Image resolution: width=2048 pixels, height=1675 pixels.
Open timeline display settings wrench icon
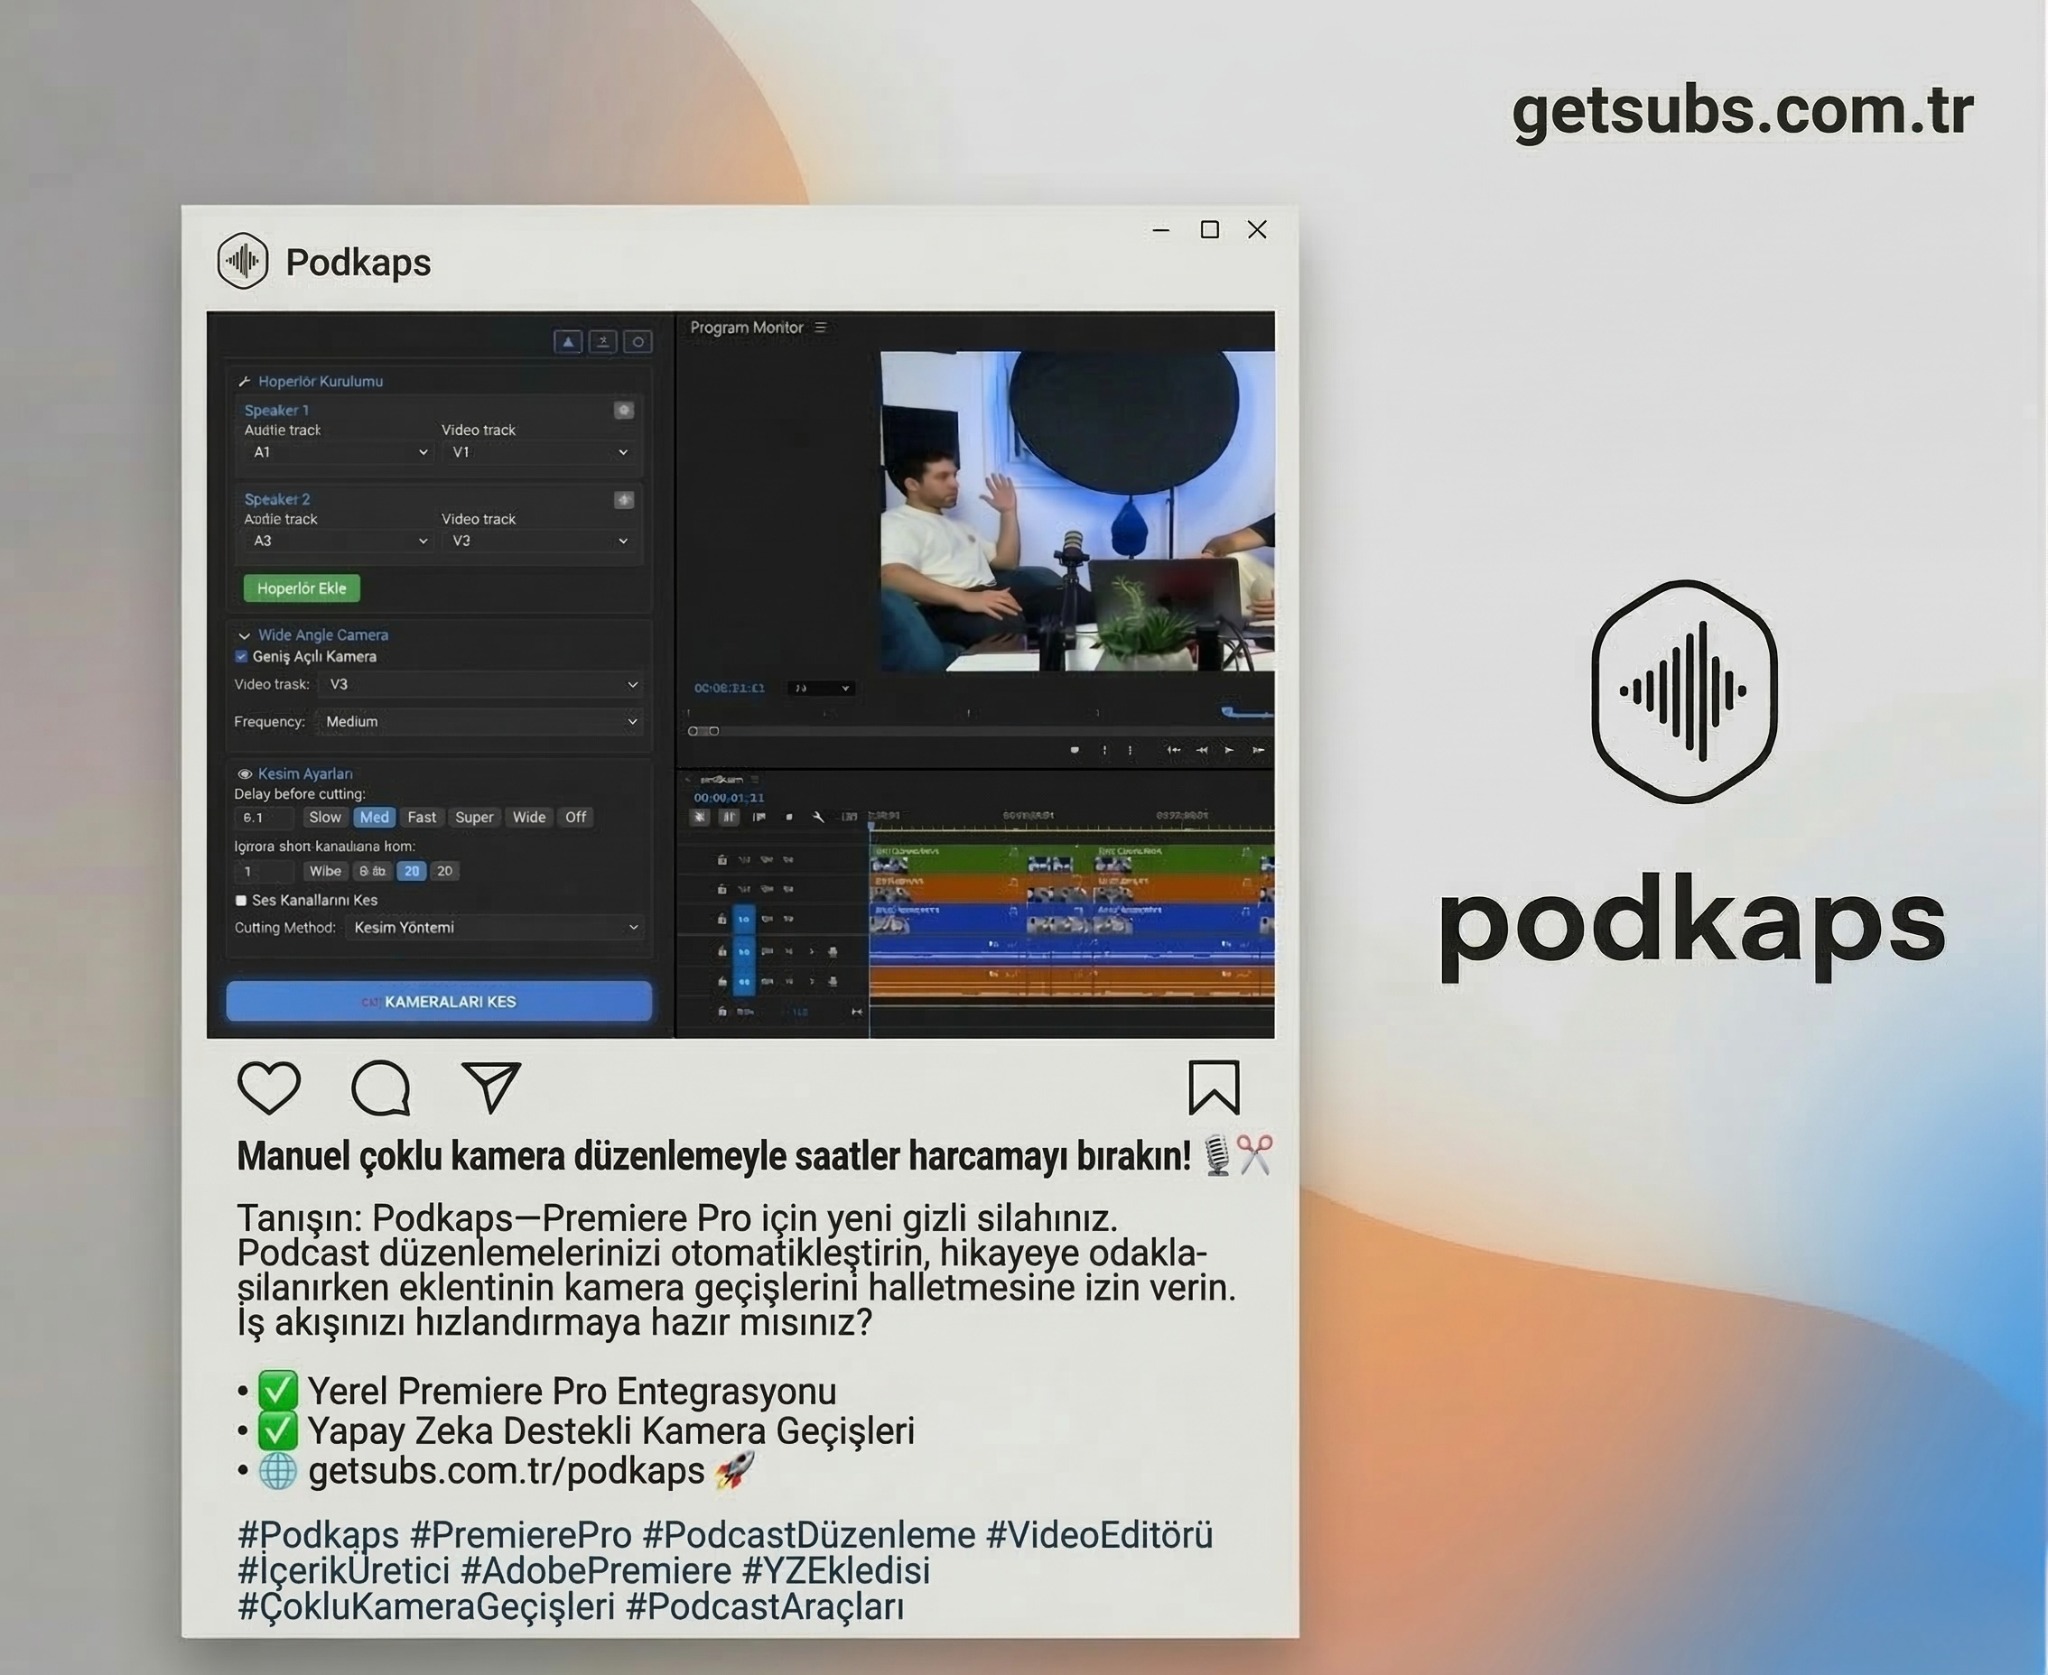pos(818,818)
